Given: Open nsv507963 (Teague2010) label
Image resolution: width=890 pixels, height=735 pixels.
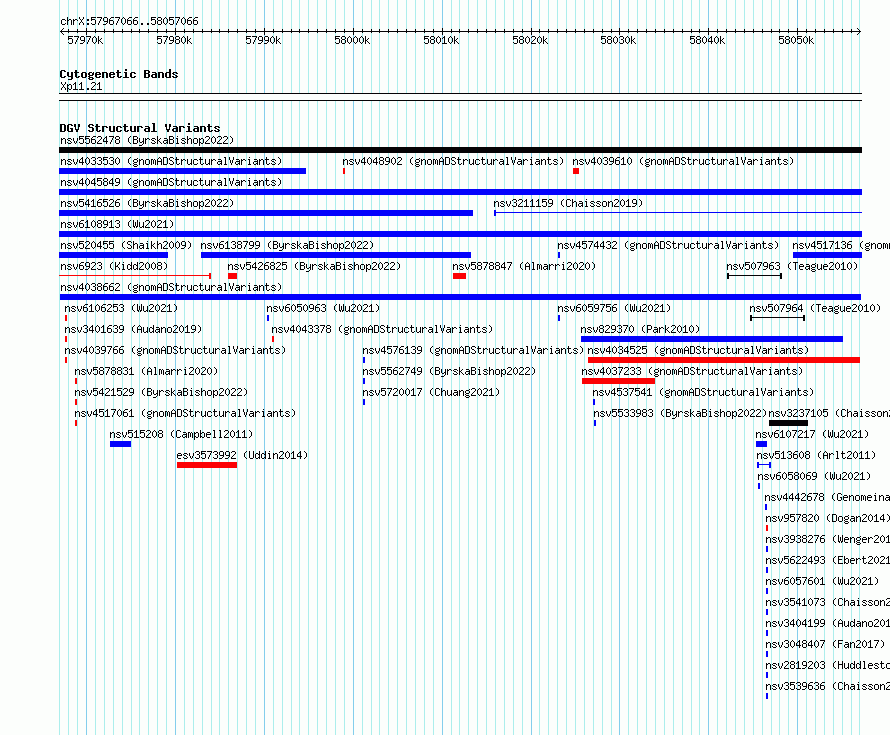Looking at the screenshot, I should (x=792, y=266).
